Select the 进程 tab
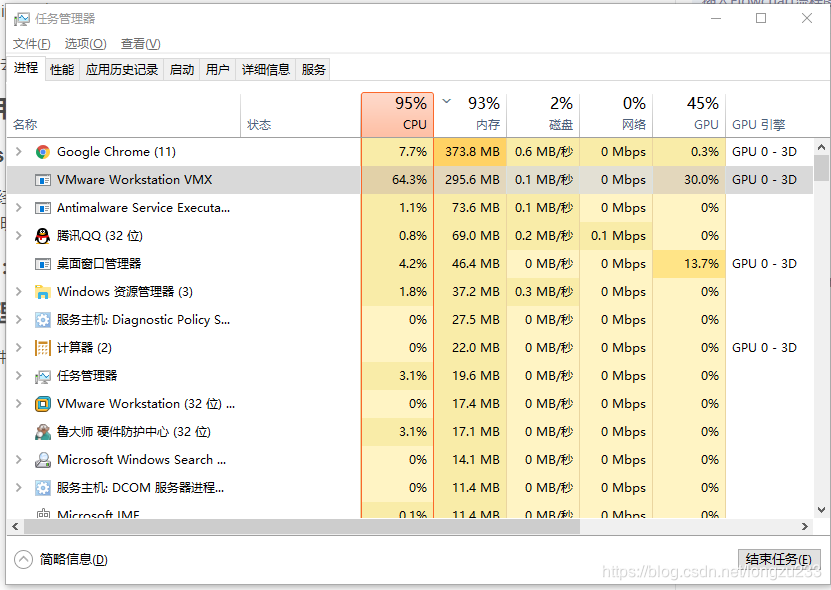Viewport: 831px width, 590px height. click(x=26, y=68)
